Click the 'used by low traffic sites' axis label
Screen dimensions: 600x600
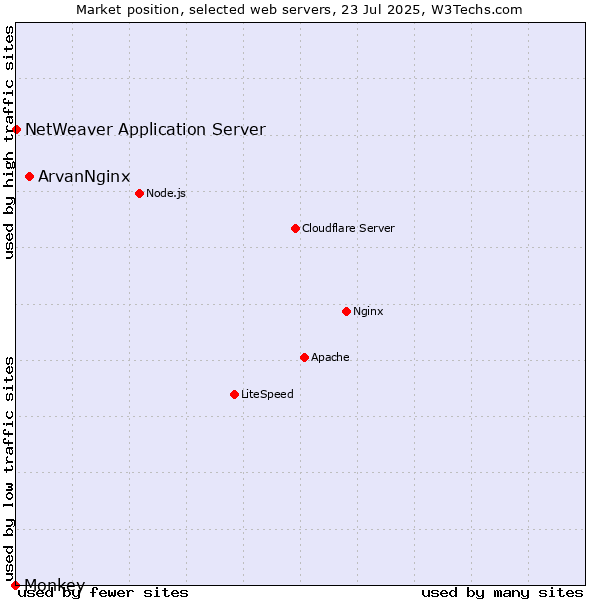pyautogui.click(x=9, y=470)
